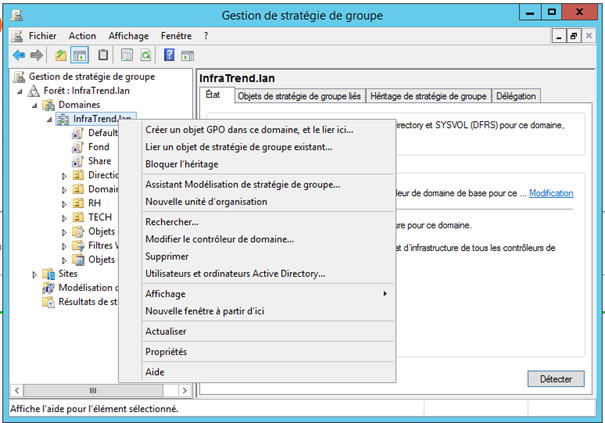Switch to the Délégation tab

pos(516,96)
